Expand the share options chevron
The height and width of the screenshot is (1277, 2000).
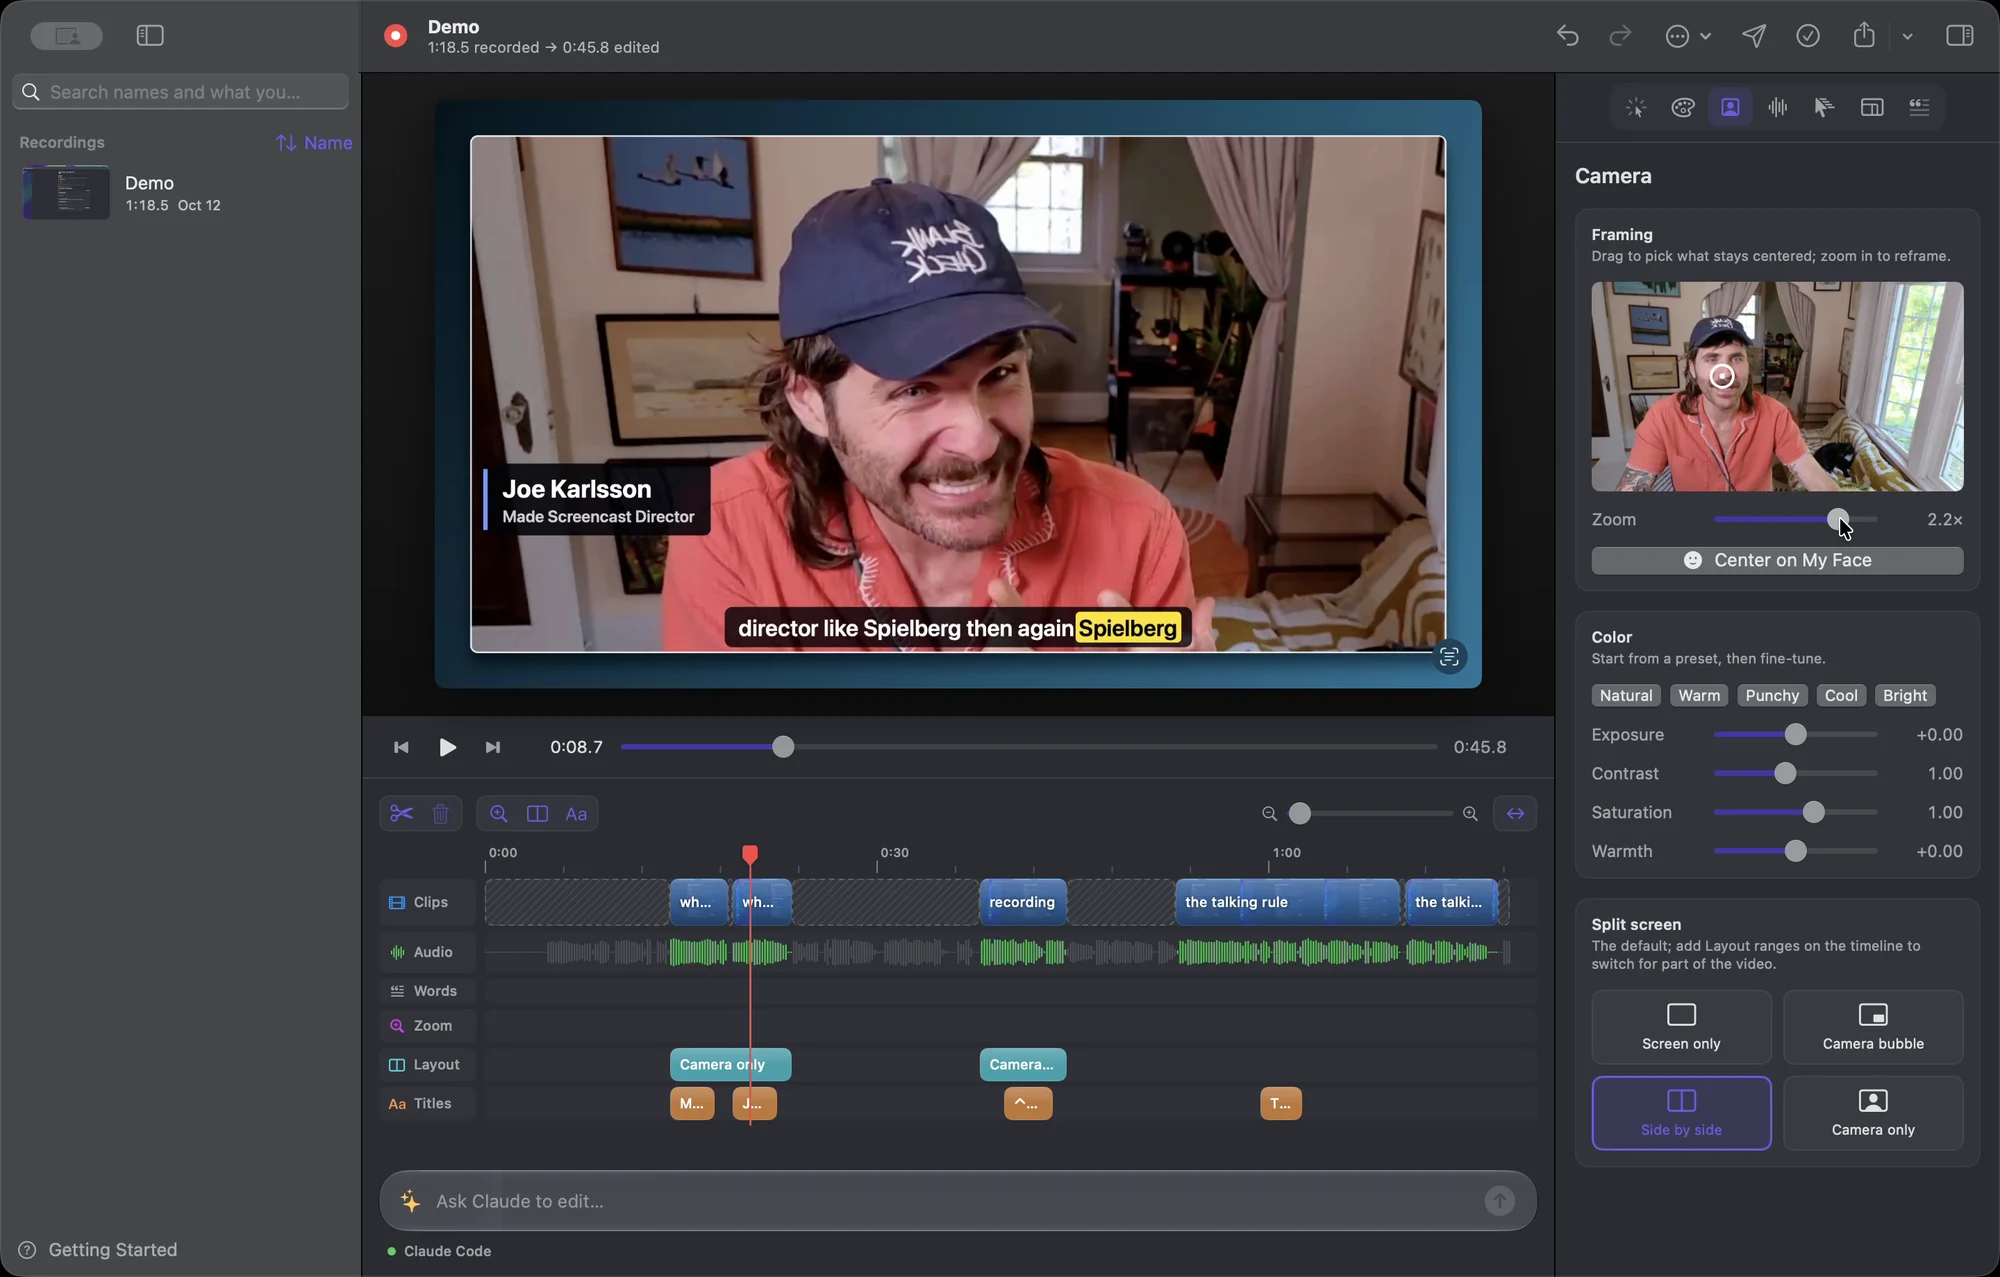pos(1907,36)
